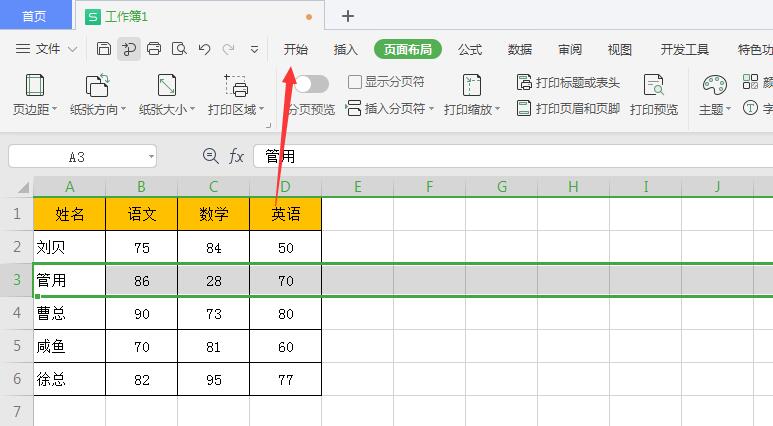Open the 开发工具 ribbon tab
Viewport: 773px width, 426px height.
point(685,49)
